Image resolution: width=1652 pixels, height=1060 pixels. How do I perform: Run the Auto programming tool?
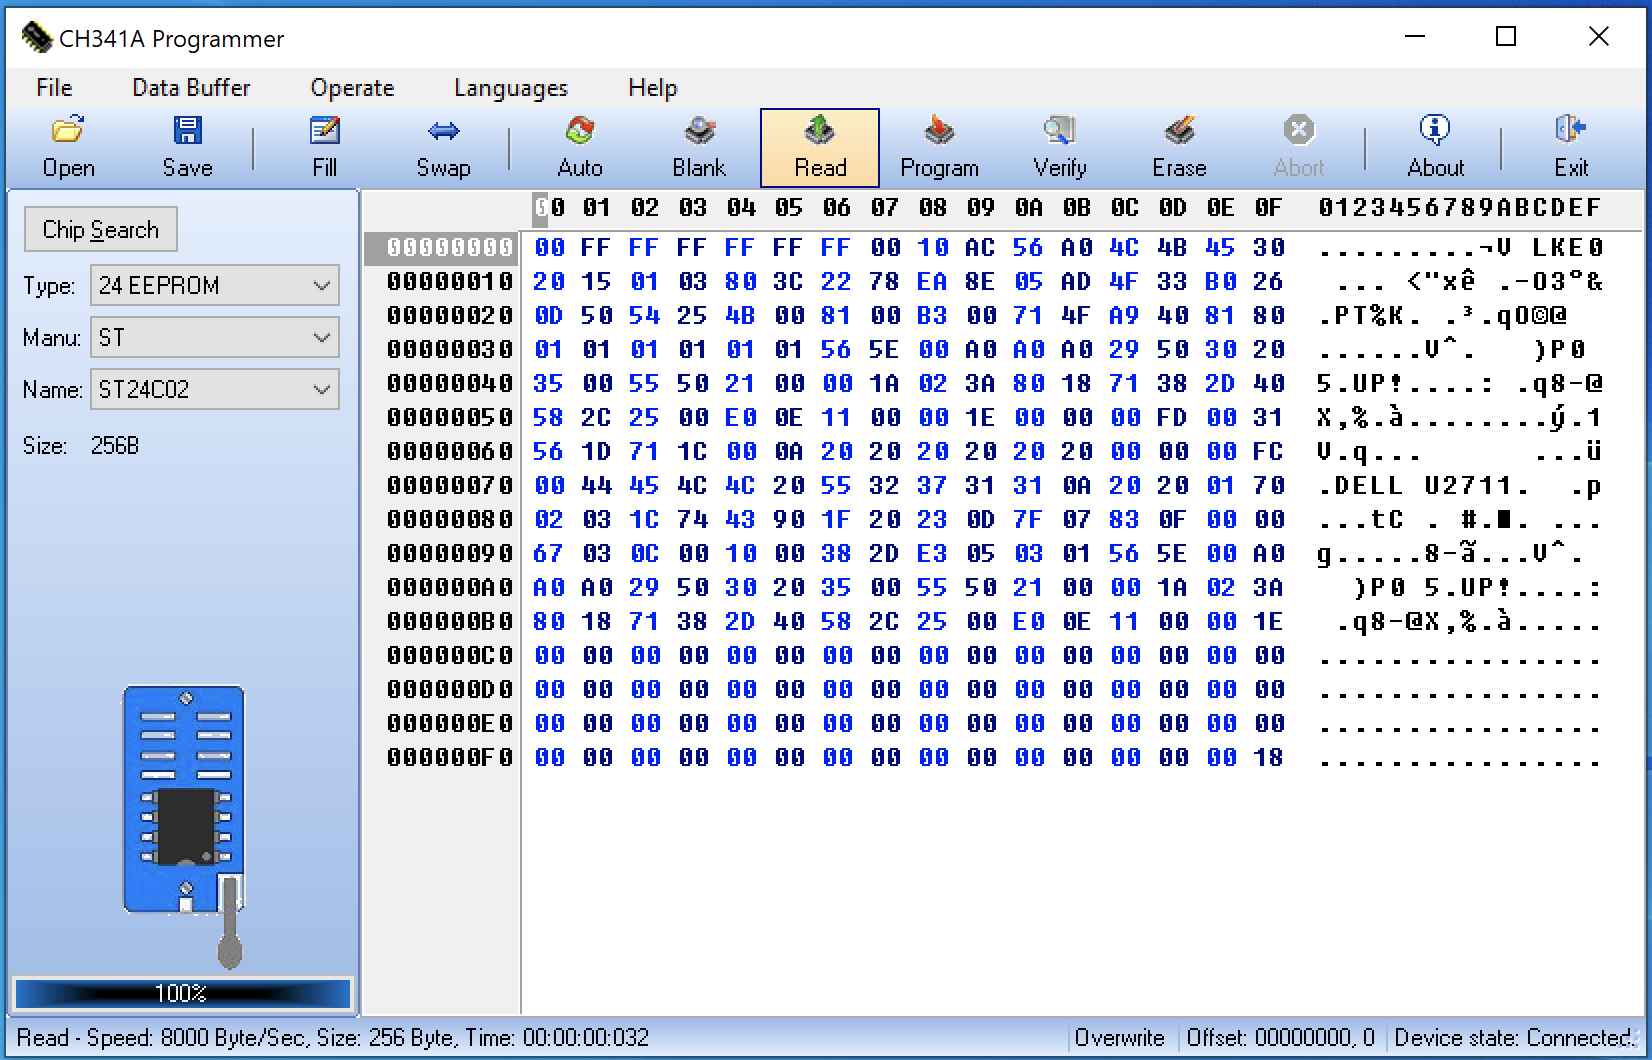point(580,148)
